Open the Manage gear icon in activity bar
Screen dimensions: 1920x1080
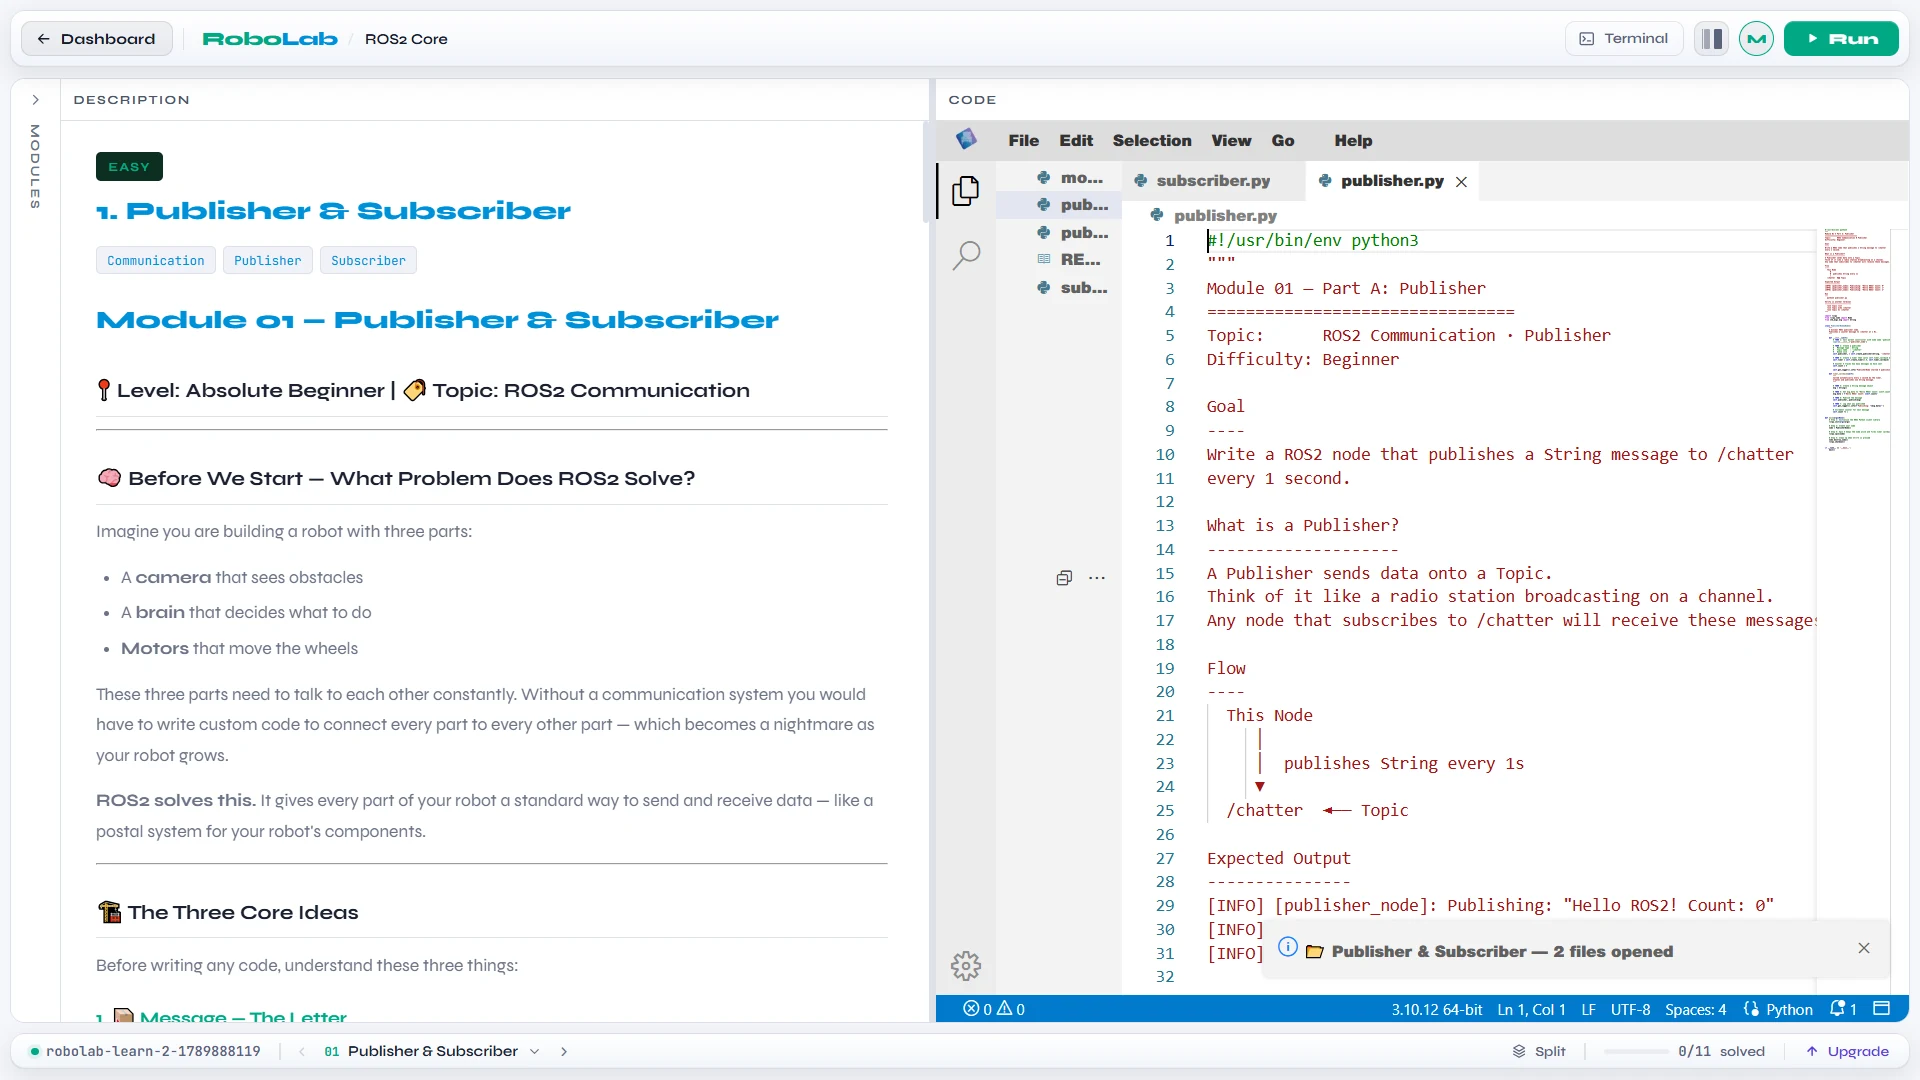coord(965,966)
